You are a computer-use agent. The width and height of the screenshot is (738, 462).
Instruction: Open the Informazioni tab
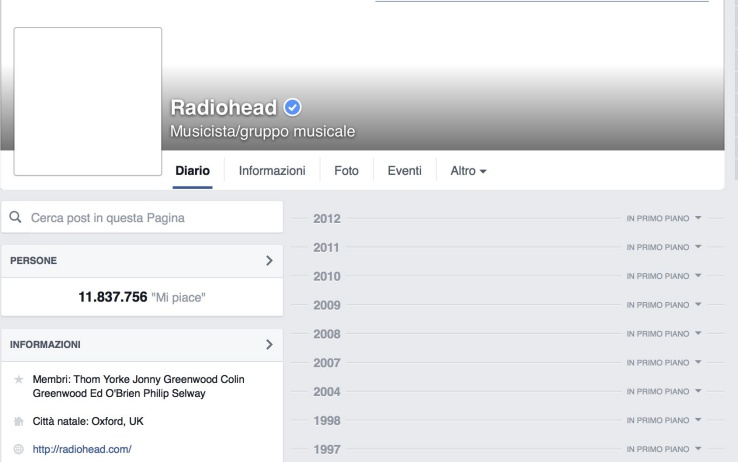point(272,171)
